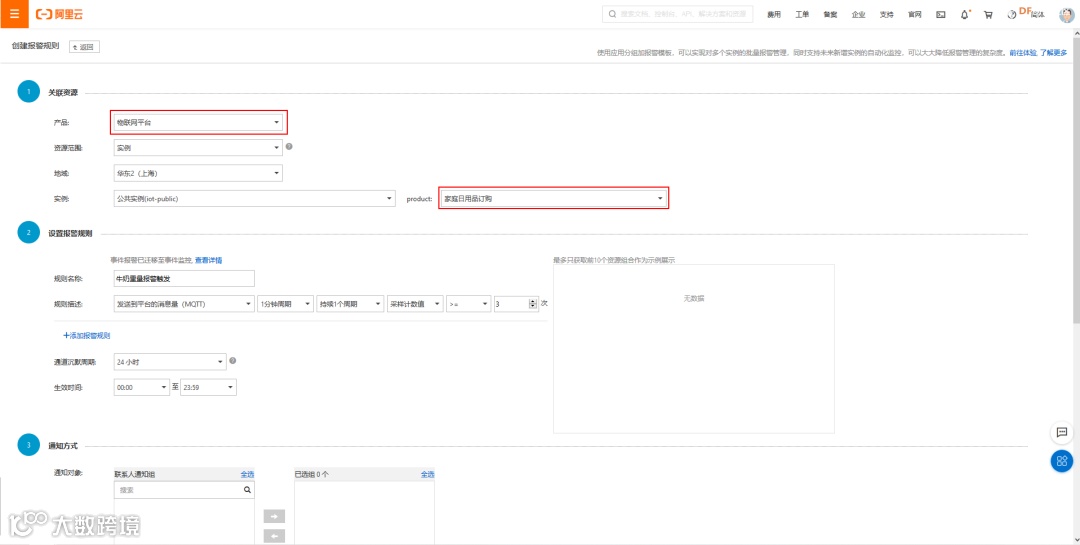Click 企业 in top navigation
1080x545 pixels.
pyautogui.click(x=858, y=14)
